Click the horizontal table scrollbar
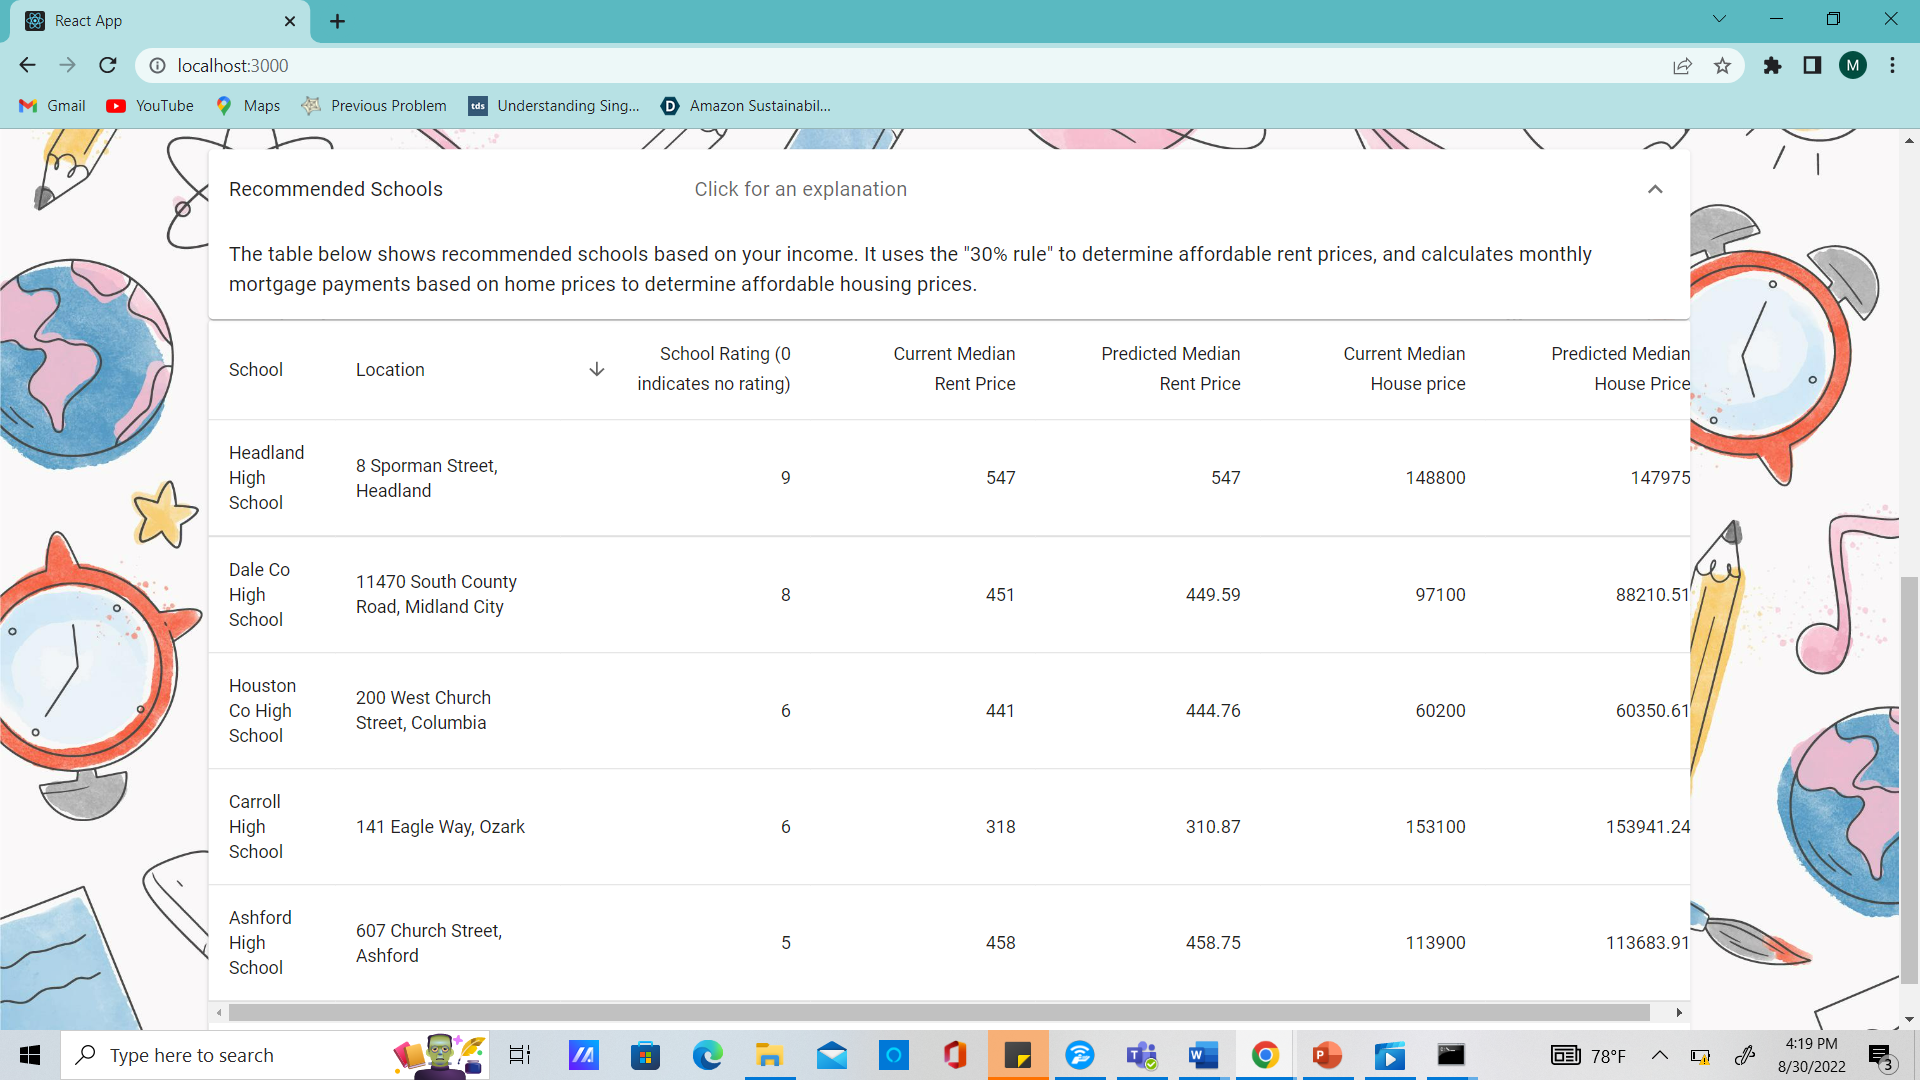 point(938,1013)
